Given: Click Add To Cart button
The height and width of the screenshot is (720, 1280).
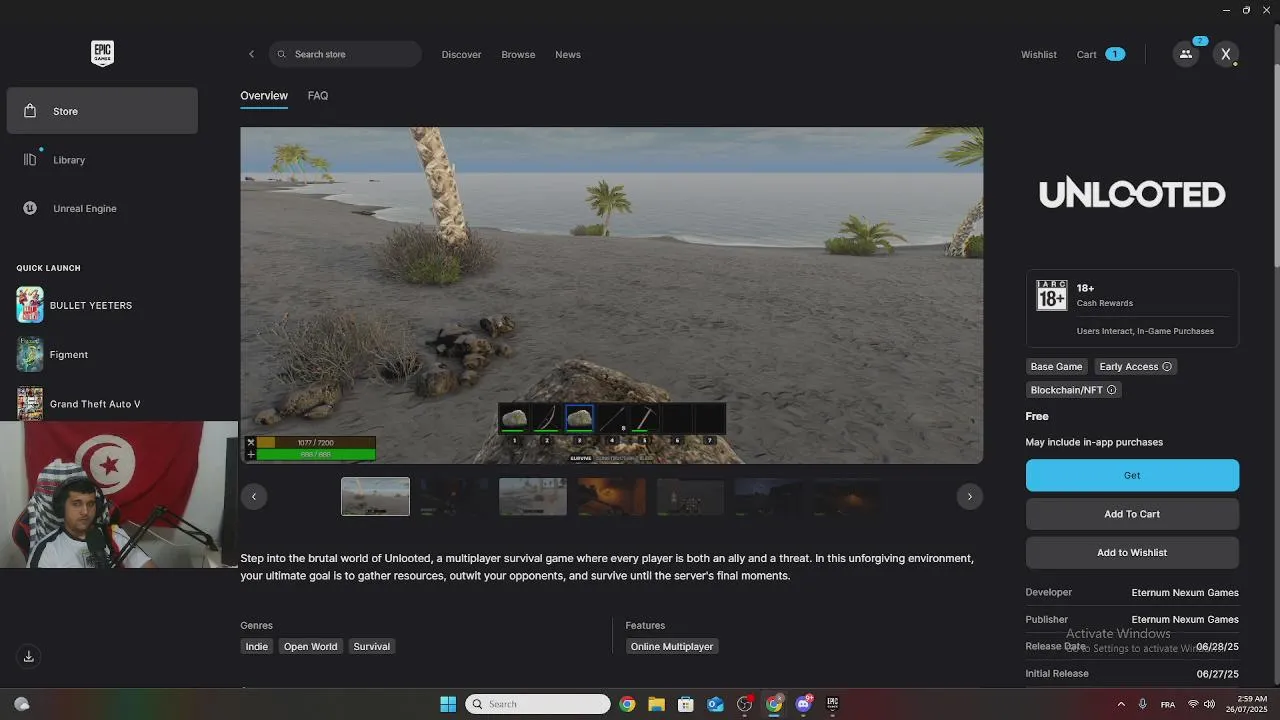Looking at the screenshot, I should (1132, 514).
